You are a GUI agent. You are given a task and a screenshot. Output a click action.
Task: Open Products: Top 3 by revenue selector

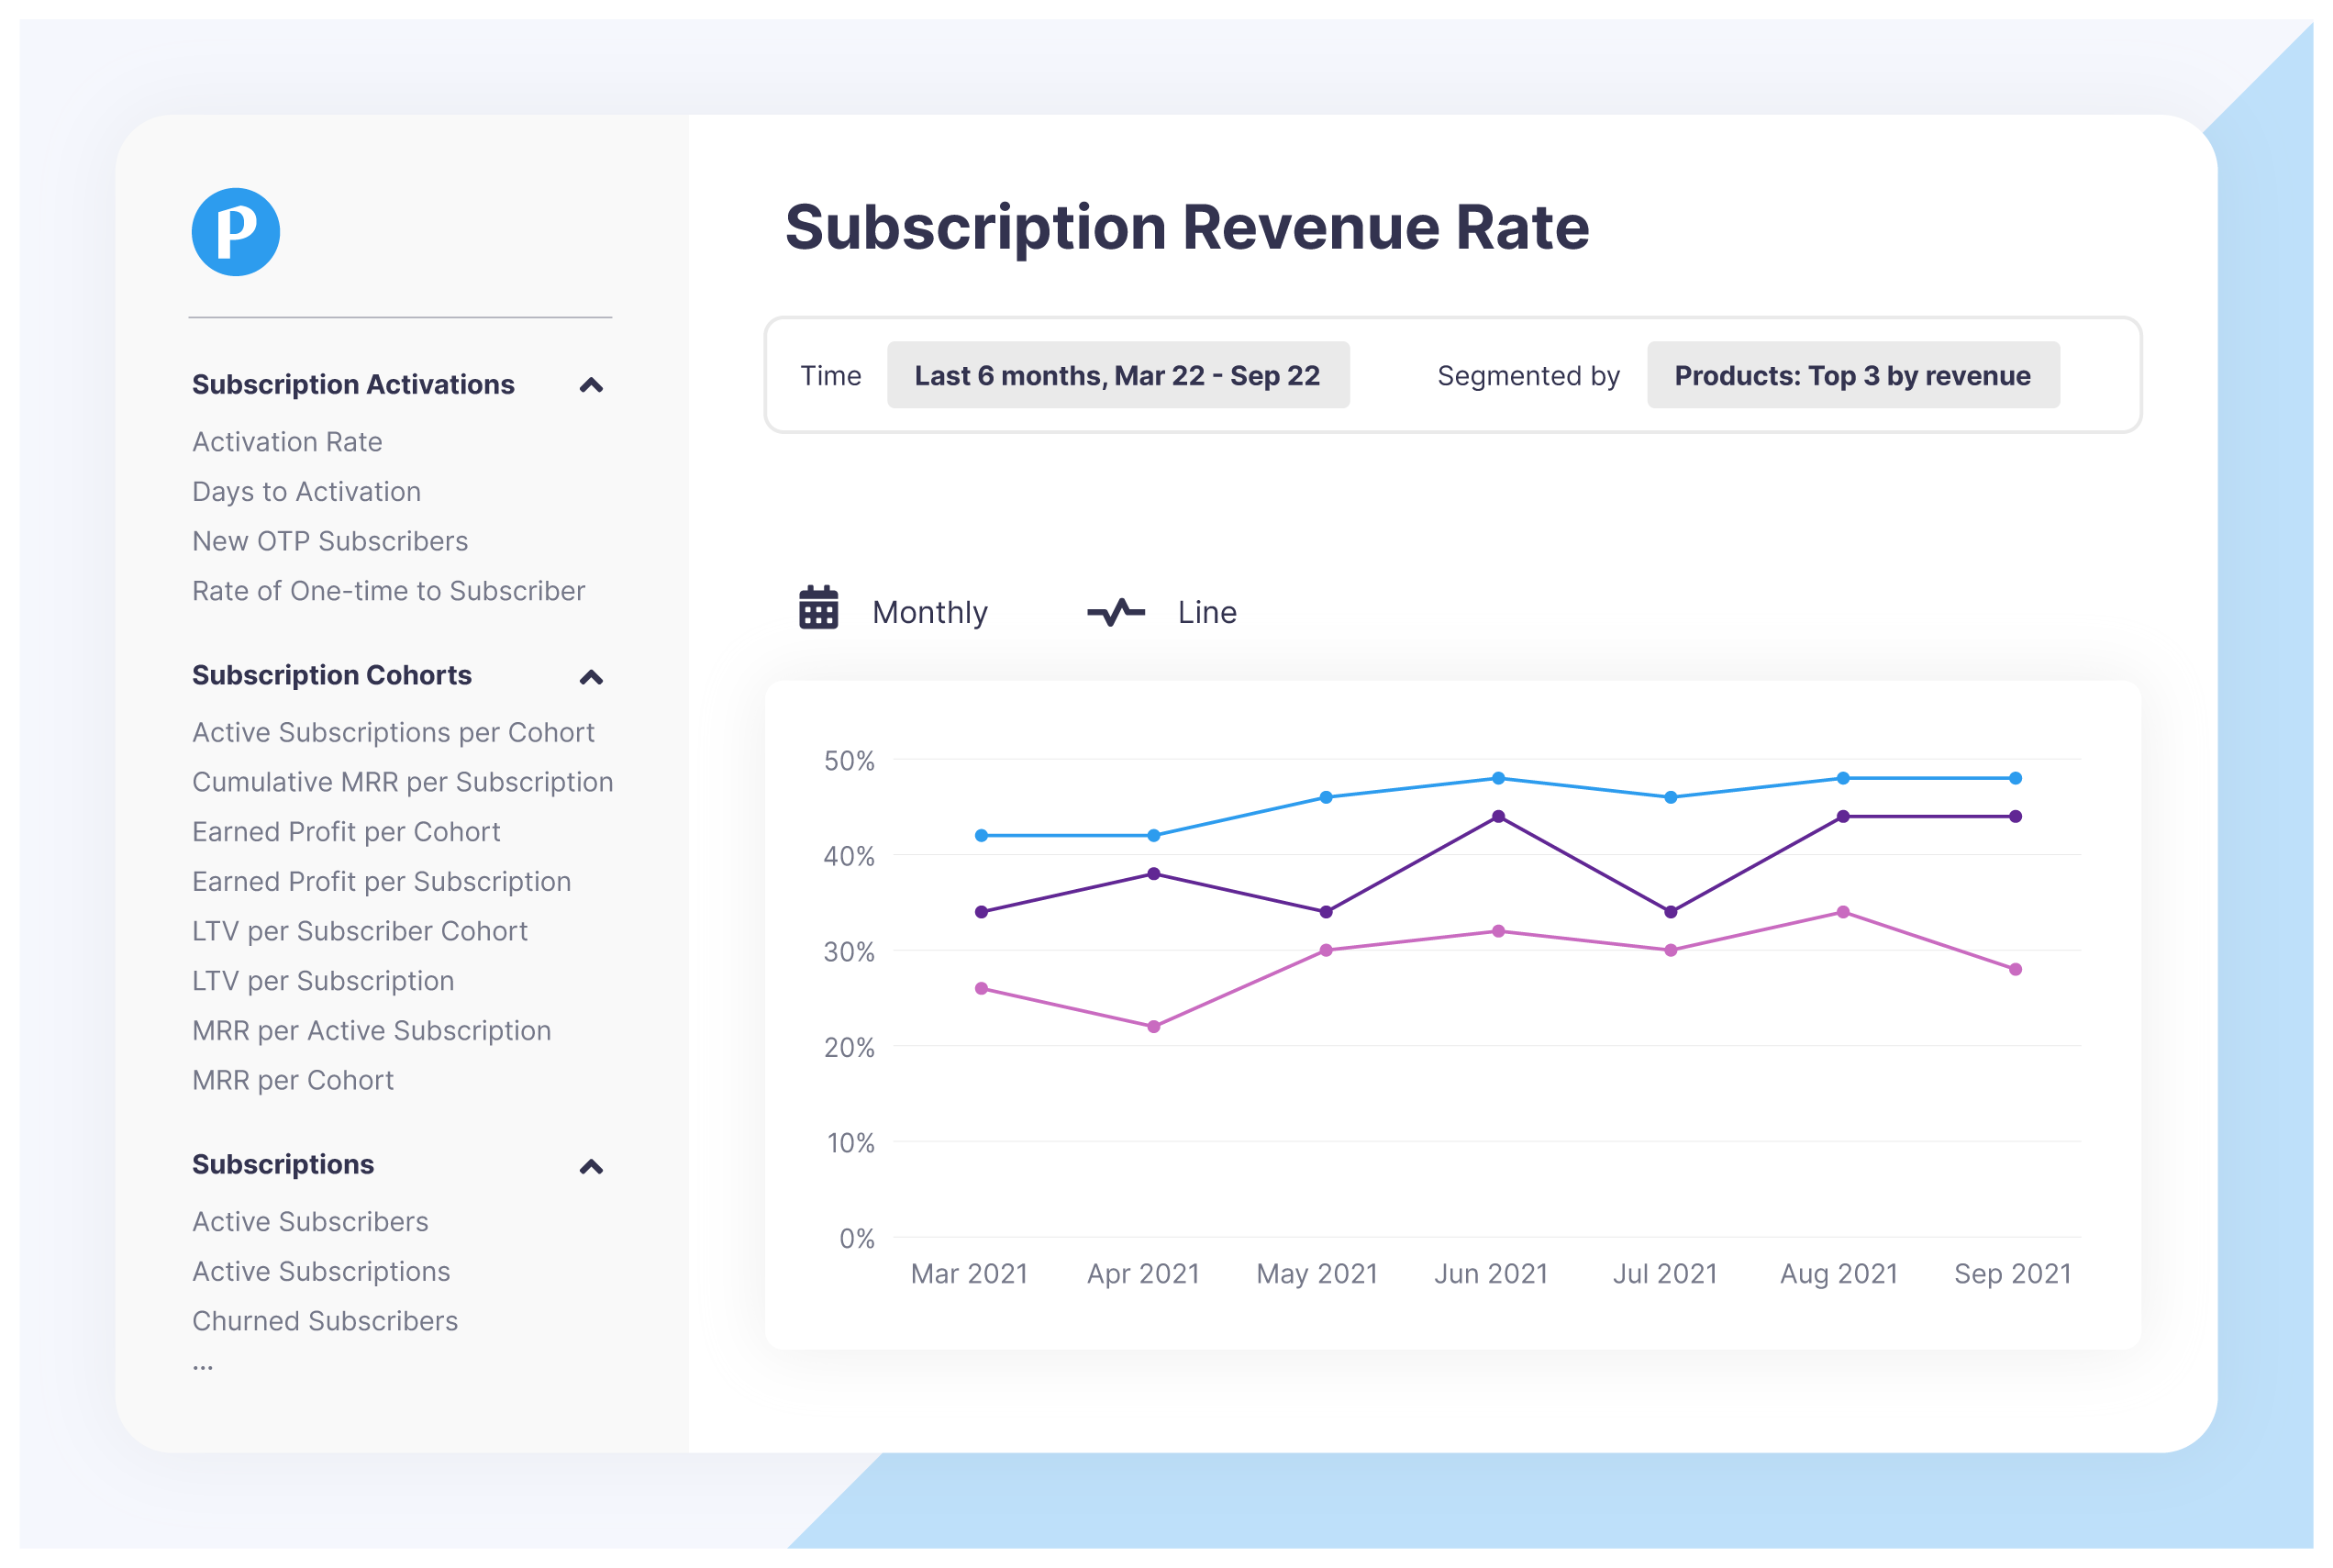[1852, 375]
